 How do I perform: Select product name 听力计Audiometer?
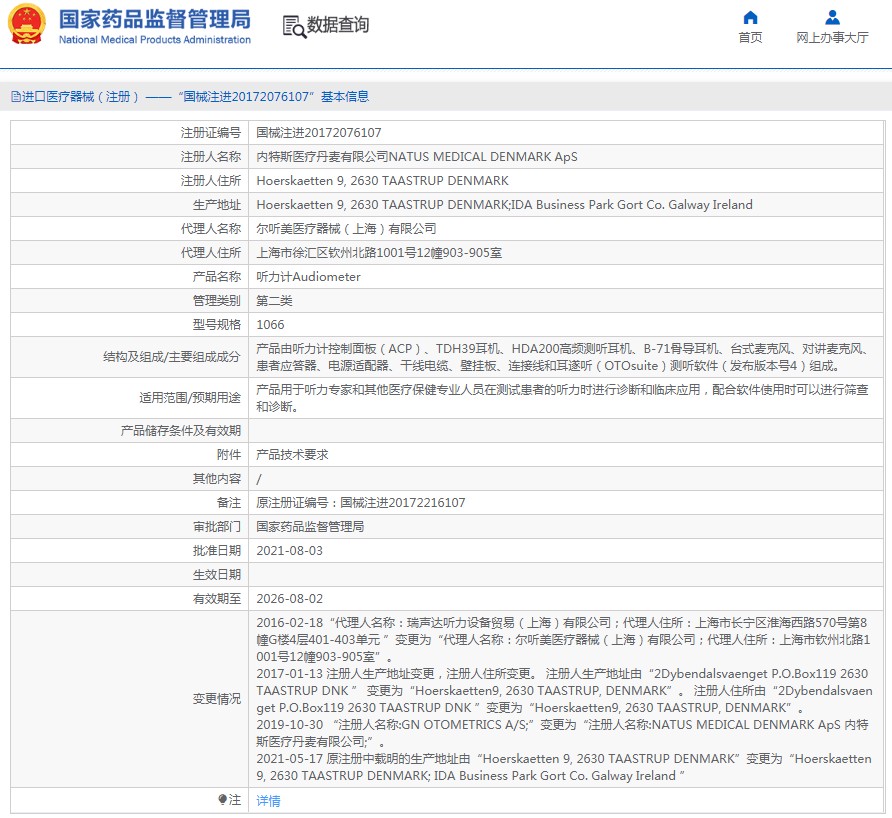click(x=308, y=276)
